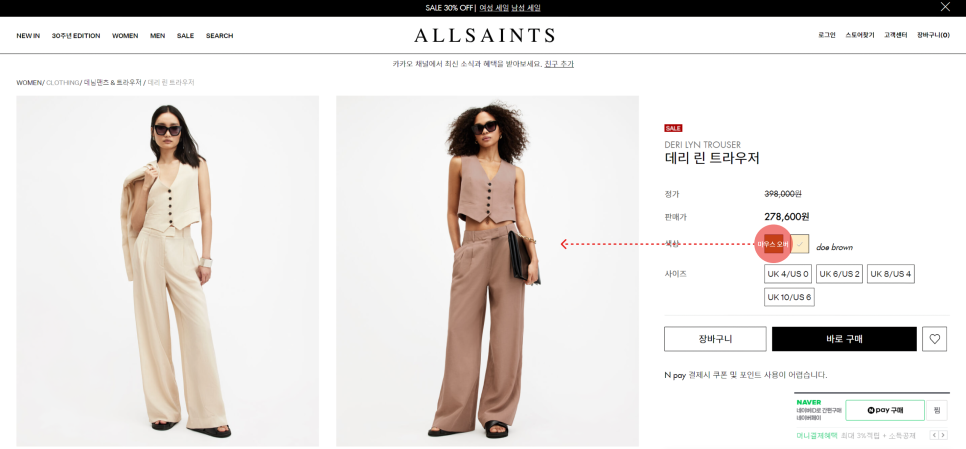Select the doe brown color swatch

pos(774,245)
